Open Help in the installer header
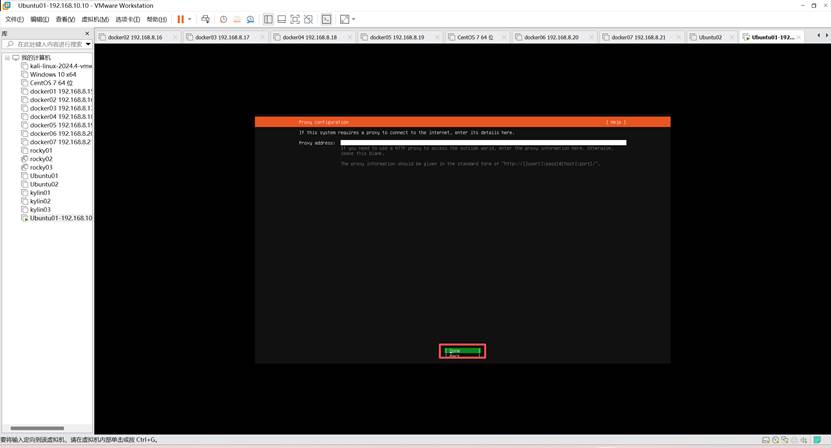This screenshot has width=831, height=448. (616, 122)
